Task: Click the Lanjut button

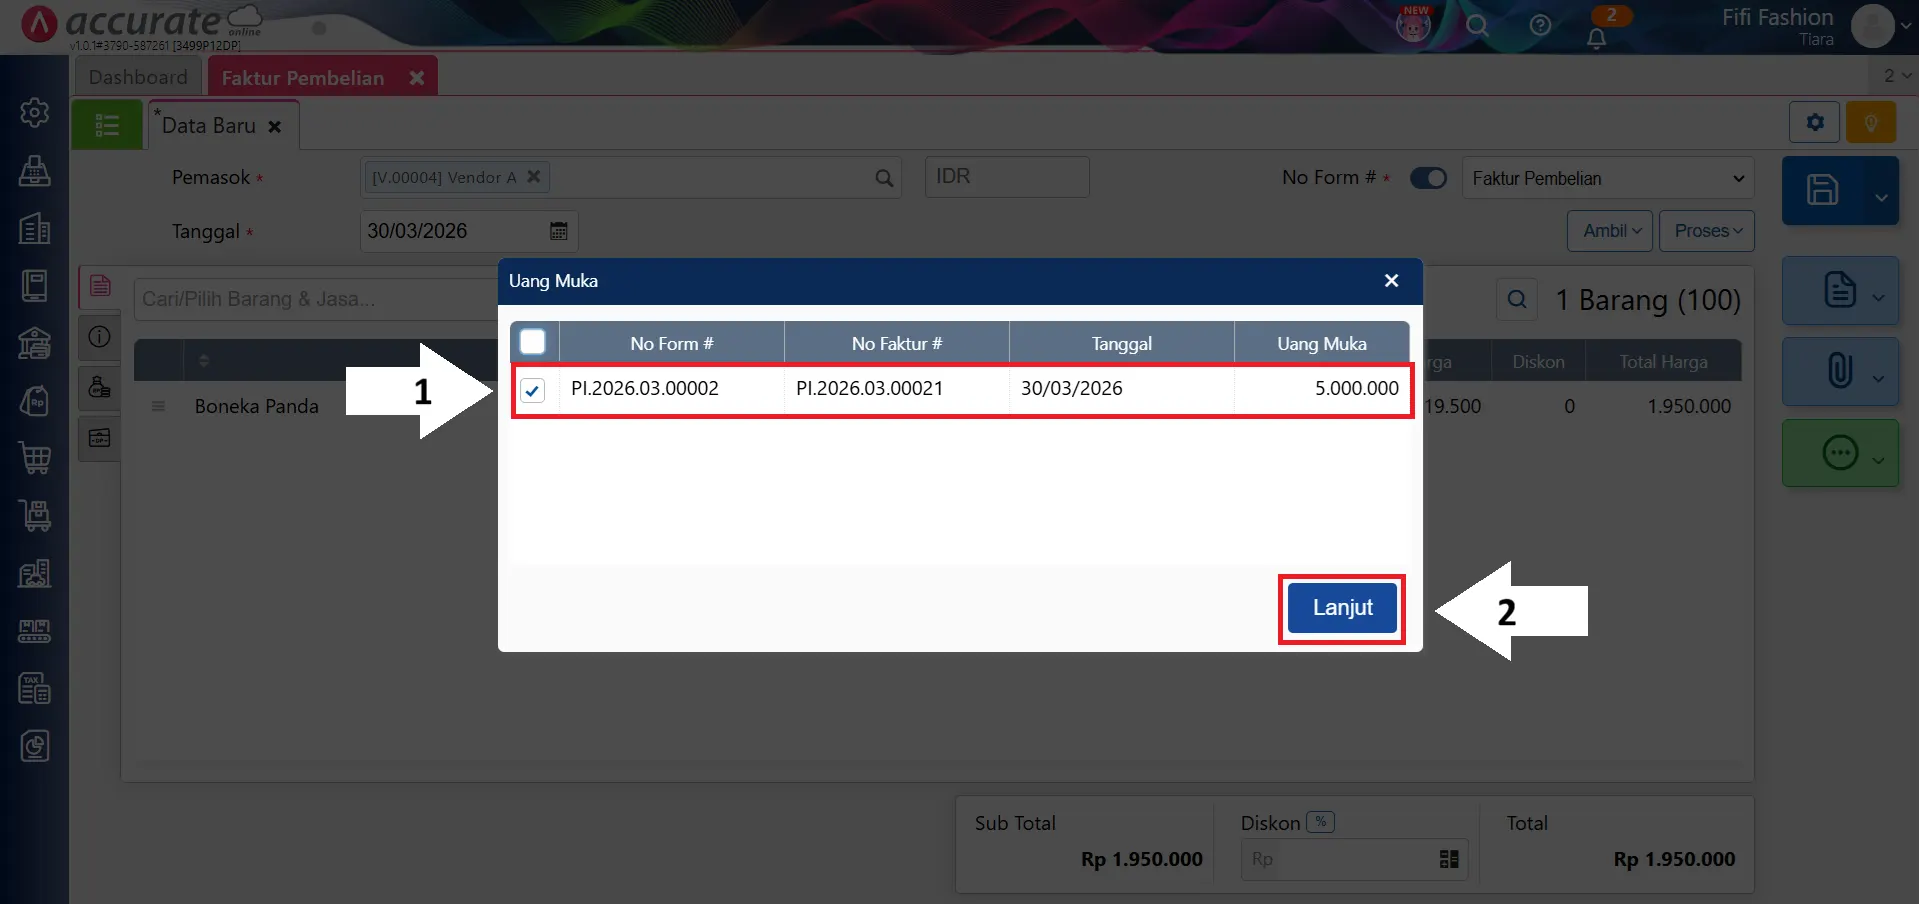Action: coord(1341,608)
